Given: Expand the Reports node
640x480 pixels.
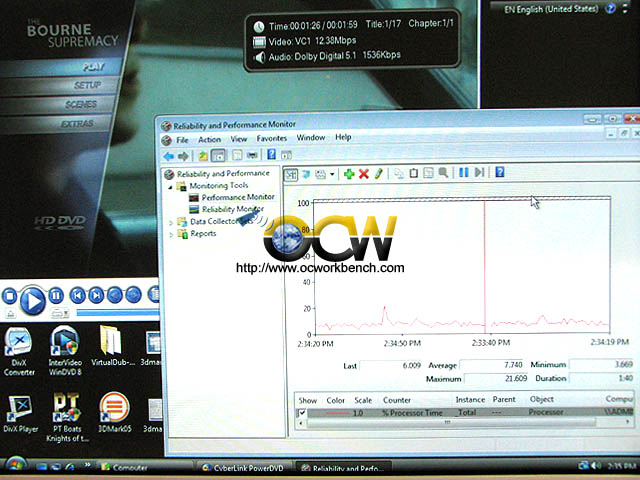Looking at the screenshot, I should [171, 235].
